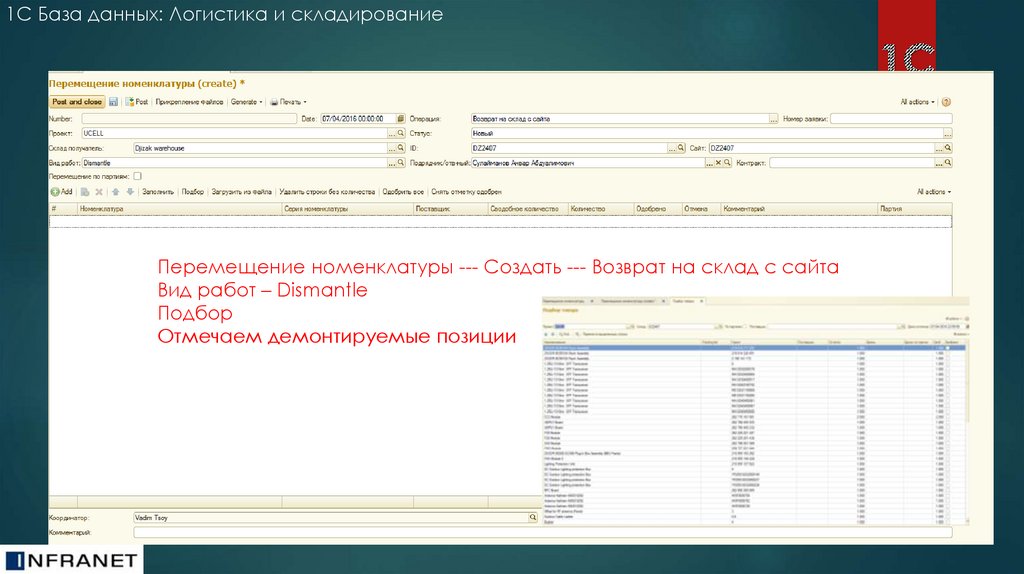Click the Одобрено column header

coord(658,209)
